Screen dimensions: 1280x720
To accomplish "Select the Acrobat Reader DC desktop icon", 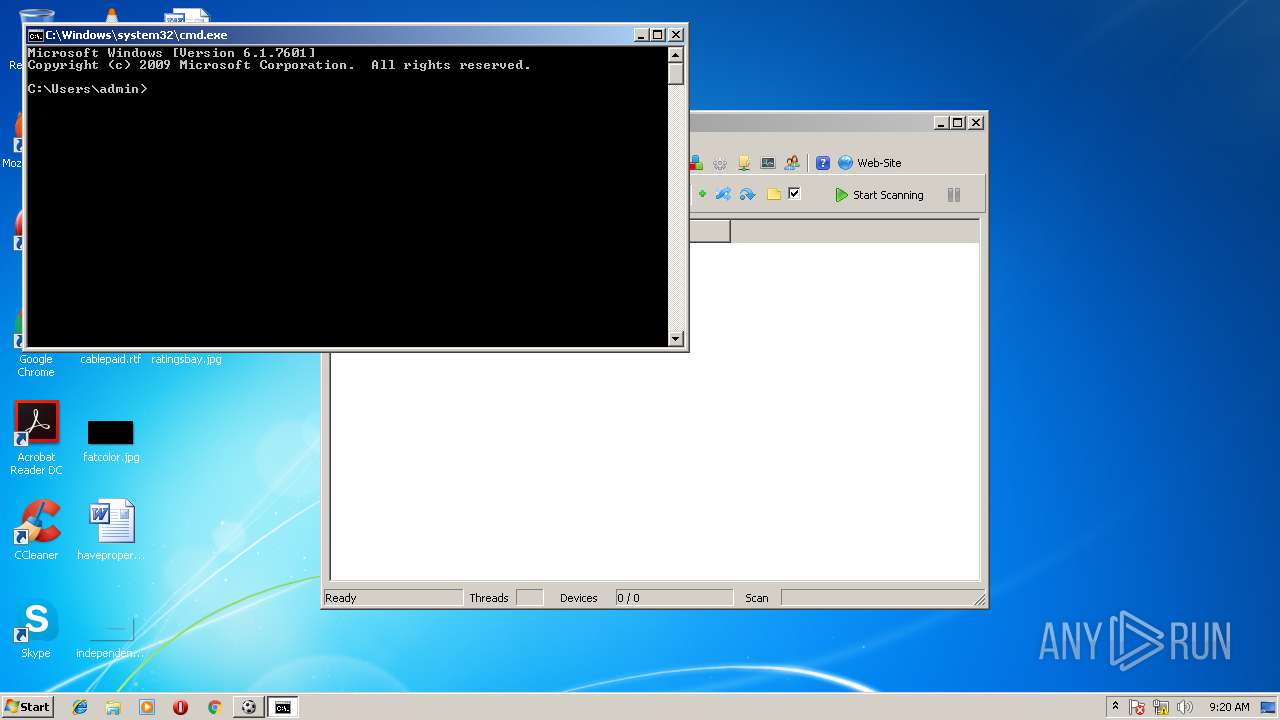I will point(36,438).
